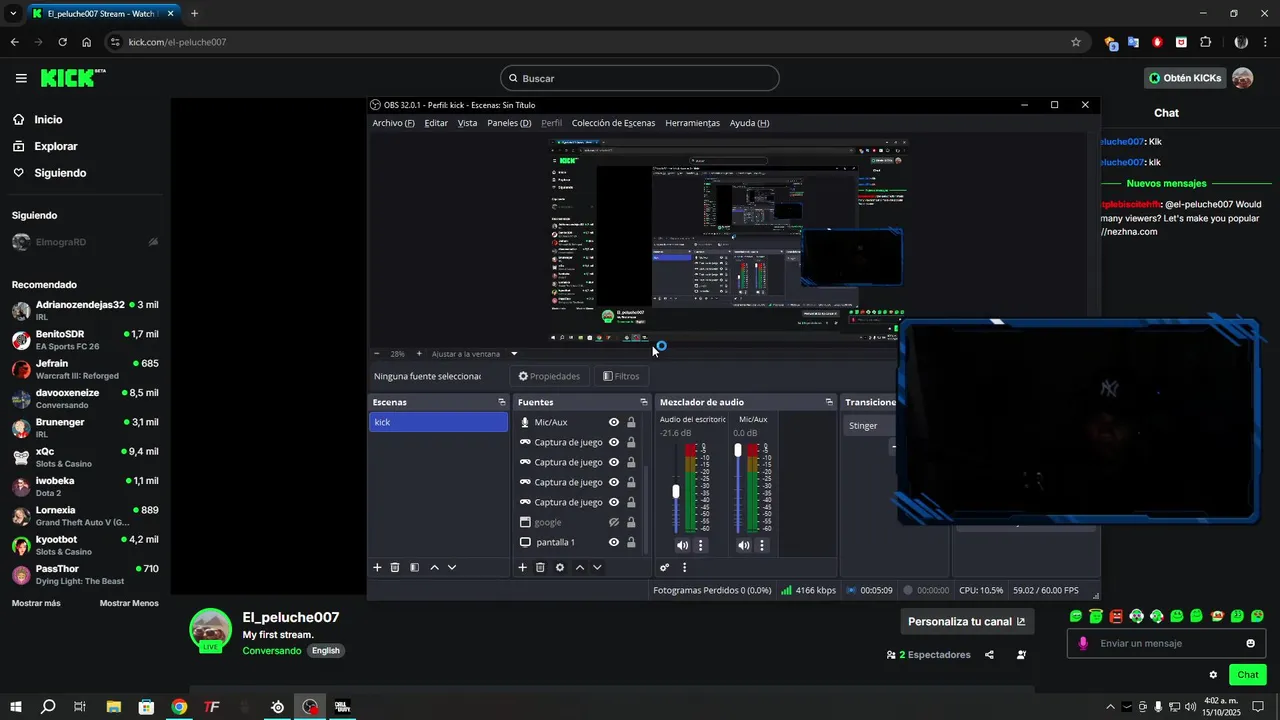1280x720 pixels.
Task: Open OBS Paneles menu
Action: [x=509, y=123]
